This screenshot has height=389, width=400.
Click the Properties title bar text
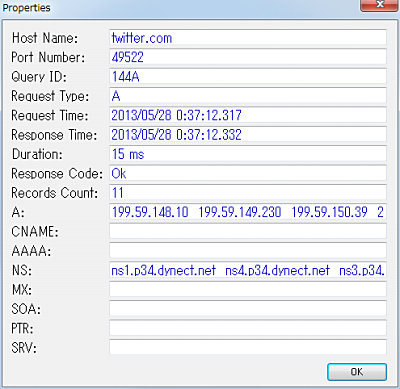tap(26, 8)
